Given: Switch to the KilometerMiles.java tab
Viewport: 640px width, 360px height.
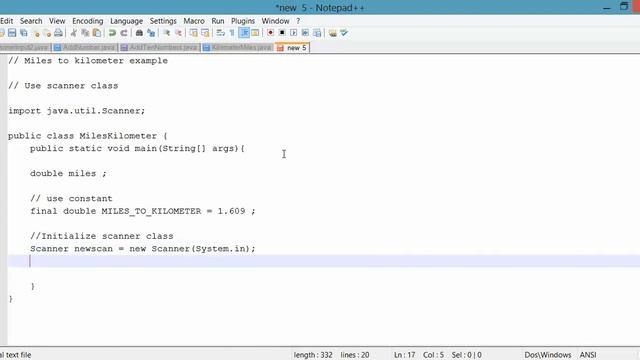Looking at the screenshot, I should tap(238, 48).
